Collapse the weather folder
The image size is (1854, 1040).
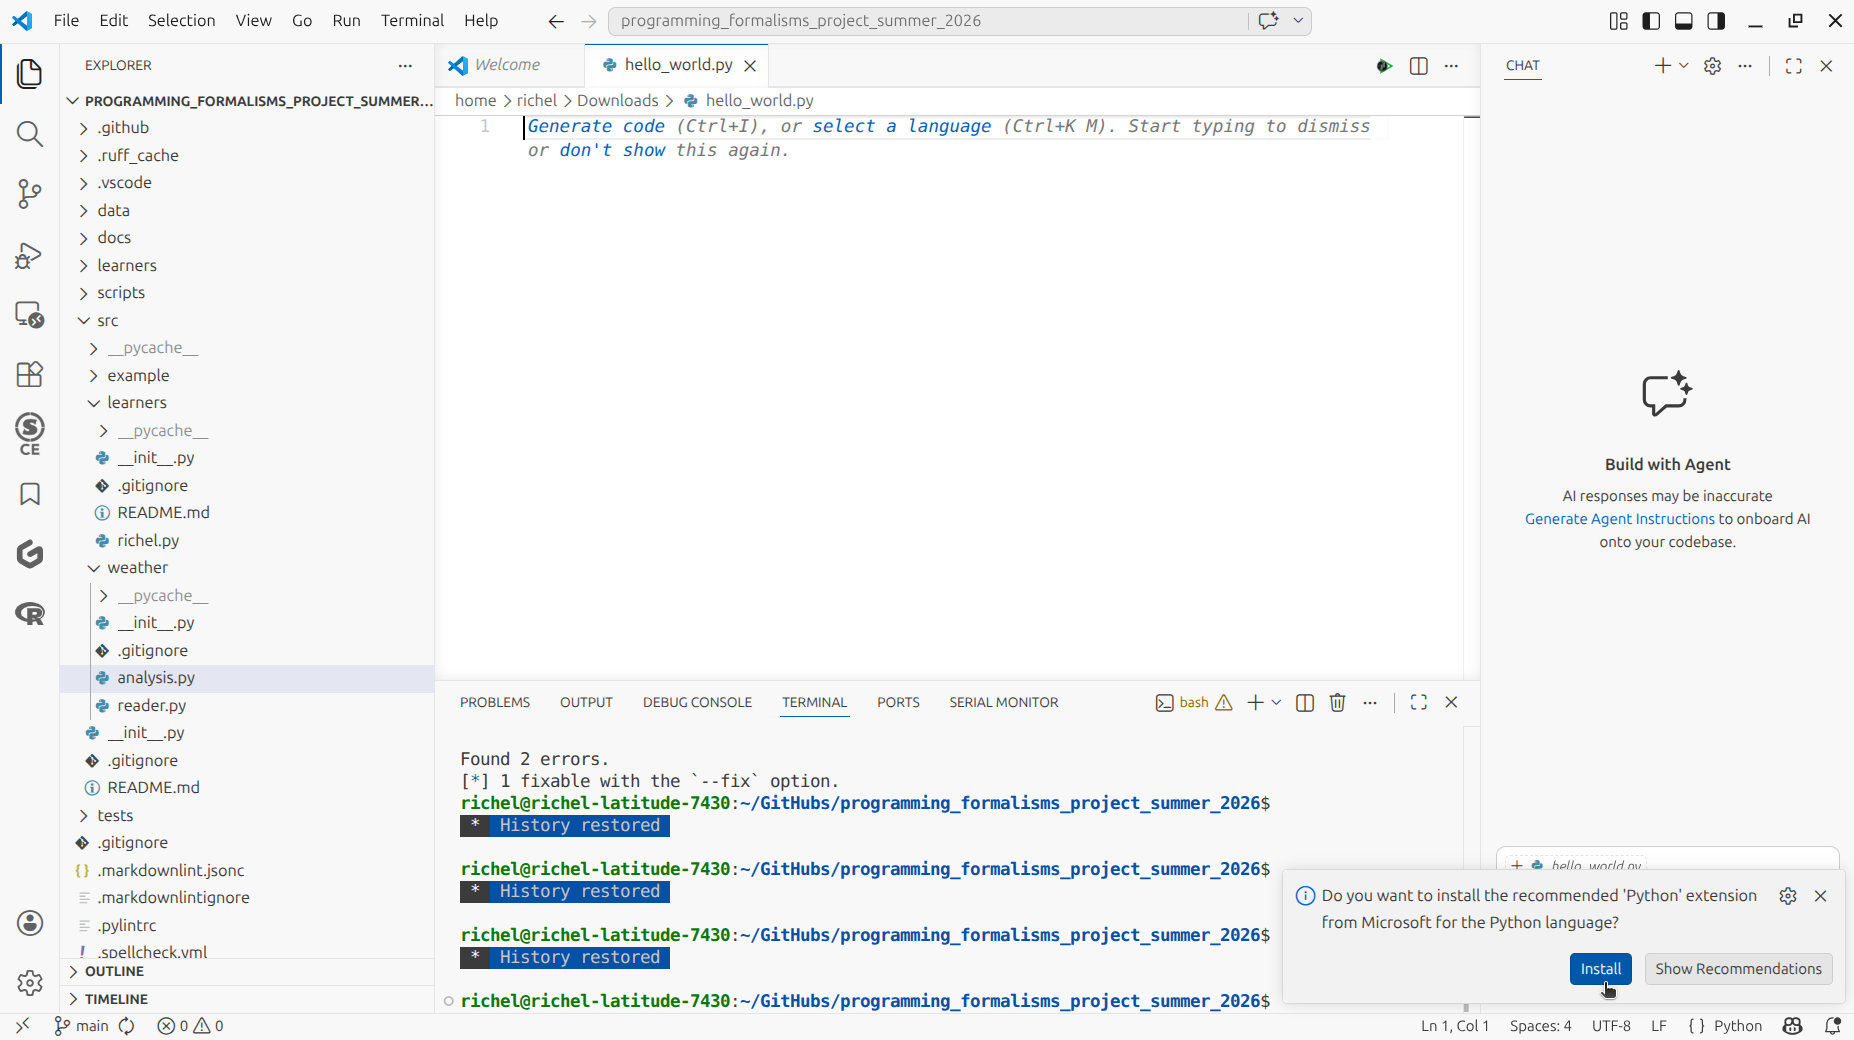(x=247, y=568)
